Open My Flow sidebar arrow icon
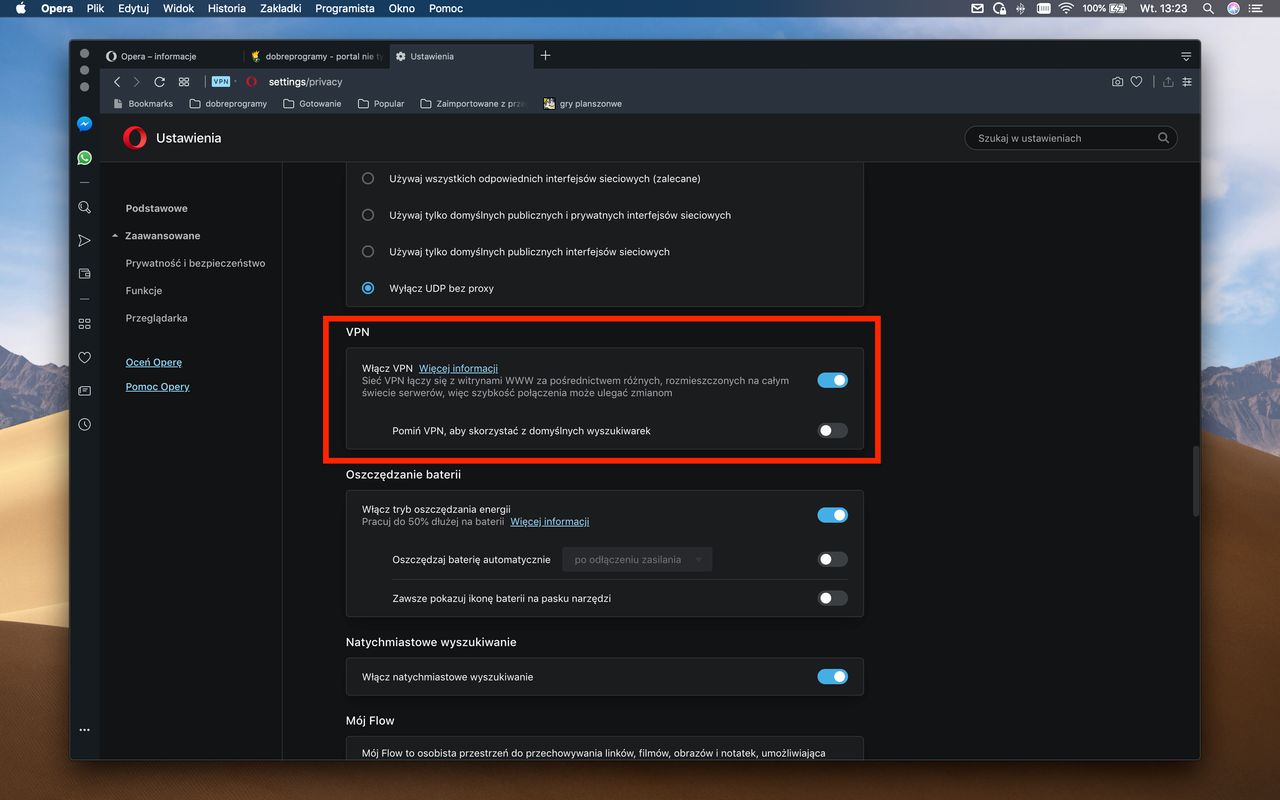Image resolution: width=1280 pixels, height=800 pixels. point(84,241)
